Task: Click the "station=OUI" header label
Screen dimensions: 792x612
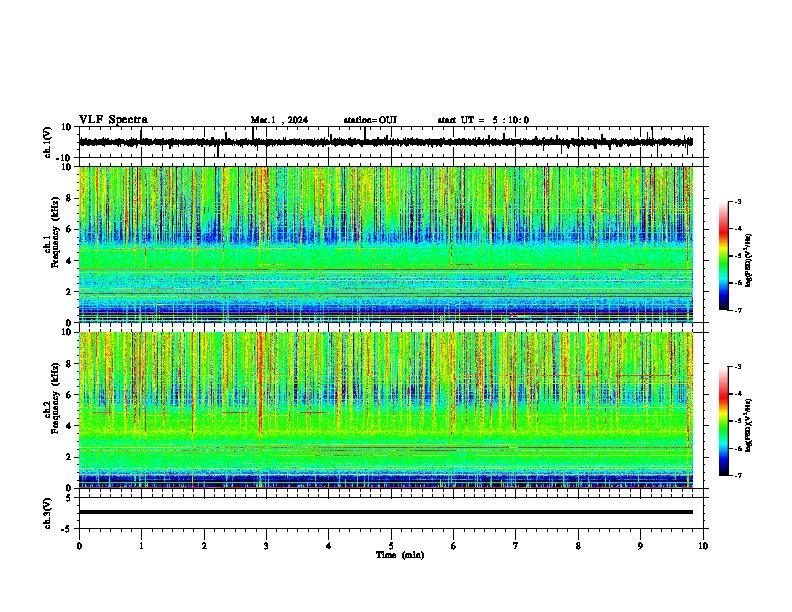Action: pos(370,120)
